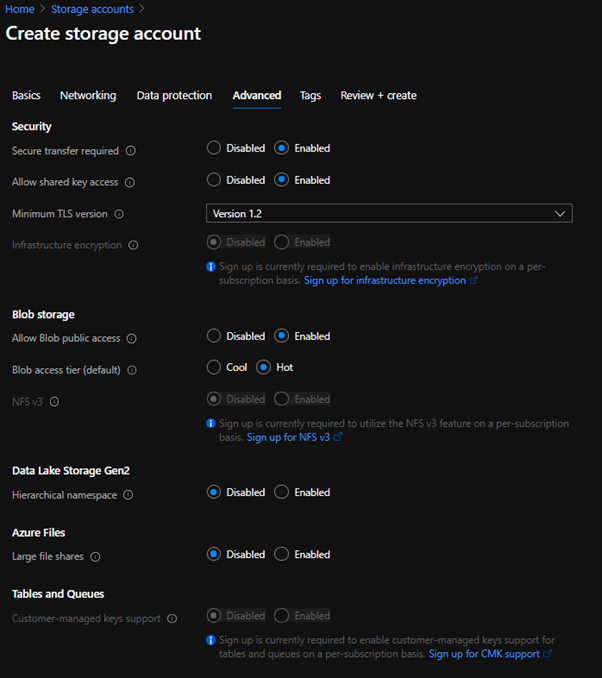This screenshot has height=678, width=602.
Task: Navigate to Storage accounts breadcrumb
Action: click(x=92, y=9)
